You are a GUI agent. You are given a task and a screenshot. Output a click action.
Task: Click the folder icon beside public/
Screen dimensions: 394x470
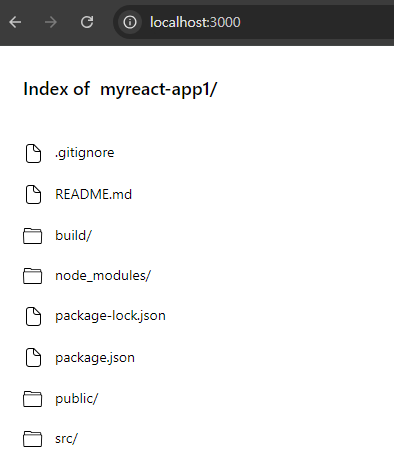click(x=33, y=399)
